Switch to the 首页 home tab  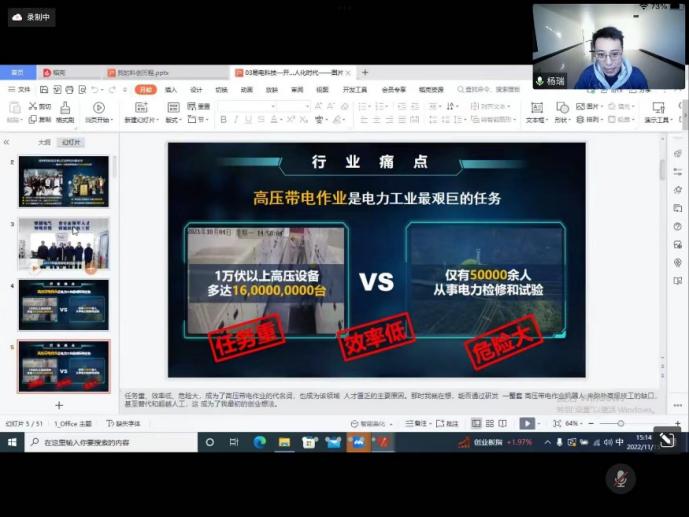18,72
